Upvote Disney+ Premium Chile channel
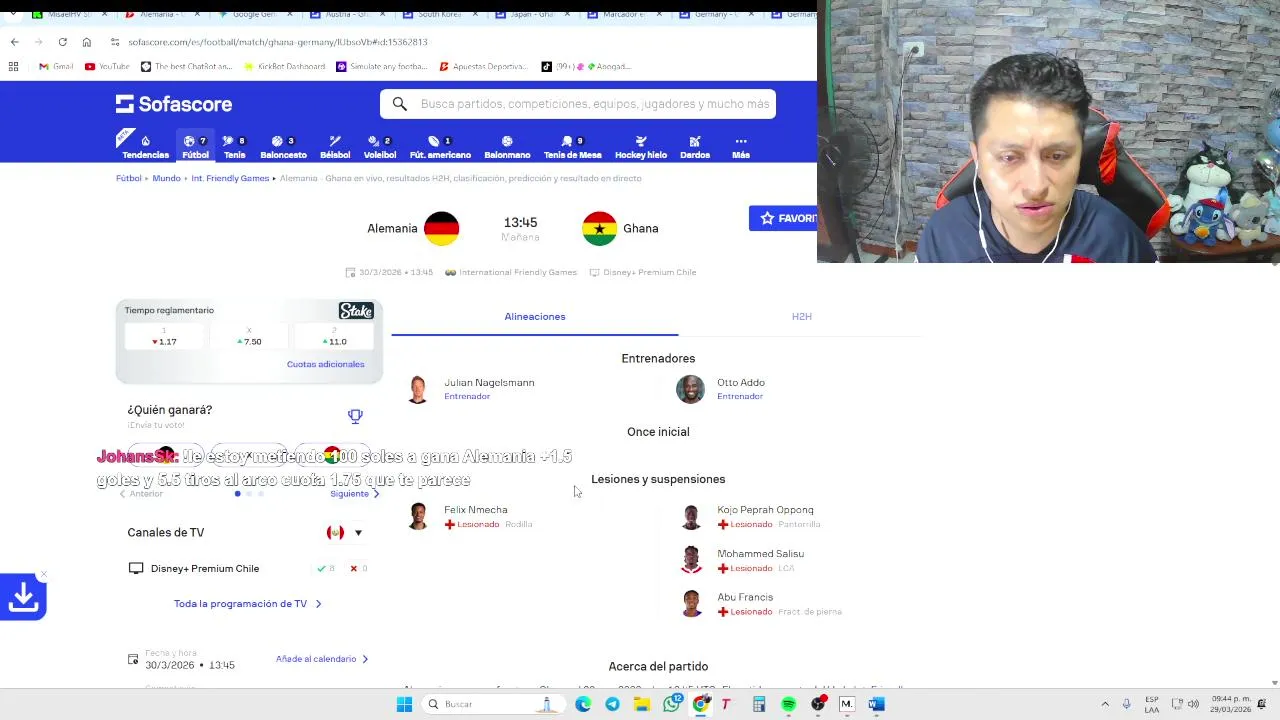Viewport: 1280px width, 720px height. pos(326,568)
